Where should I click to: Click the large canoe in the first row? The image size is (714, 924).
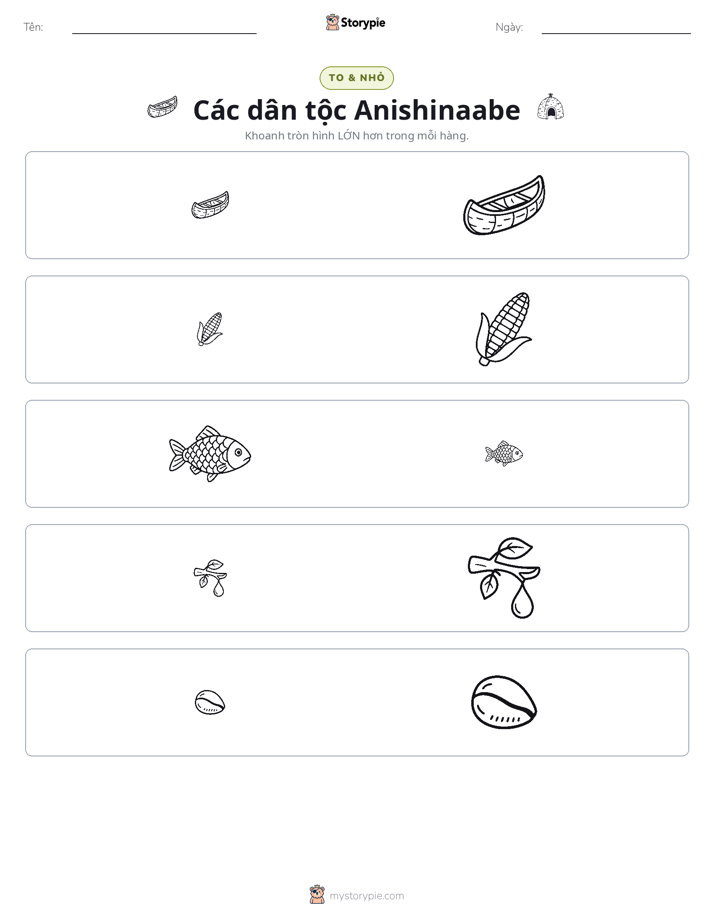coord(504,205)
